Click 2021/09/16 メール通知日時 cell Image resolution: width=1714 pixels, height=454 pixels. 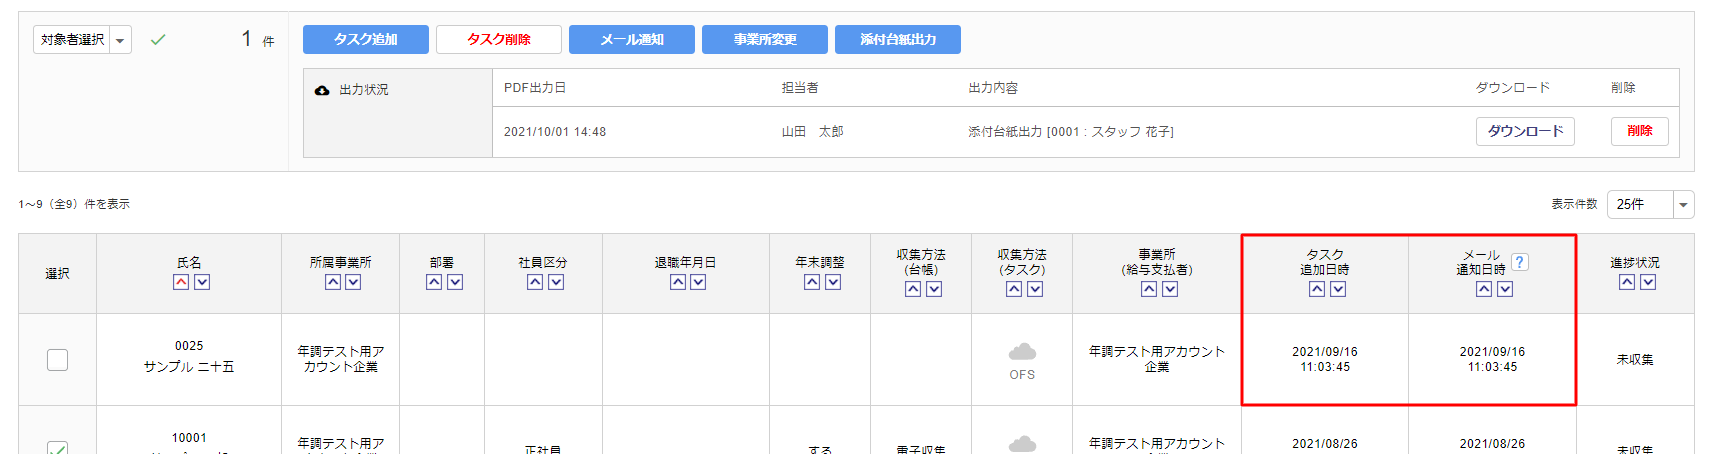pyautogui.click(x=1492, y=359)
